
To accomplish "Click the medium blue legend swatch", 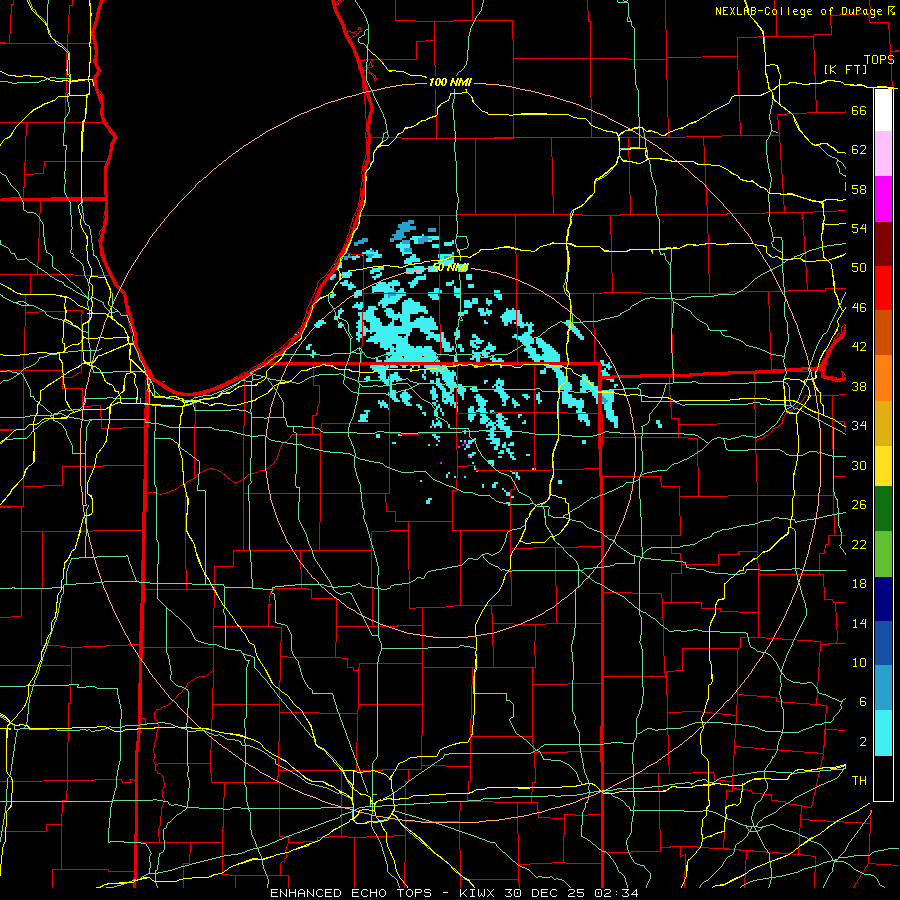I will [x=883, y=643].
